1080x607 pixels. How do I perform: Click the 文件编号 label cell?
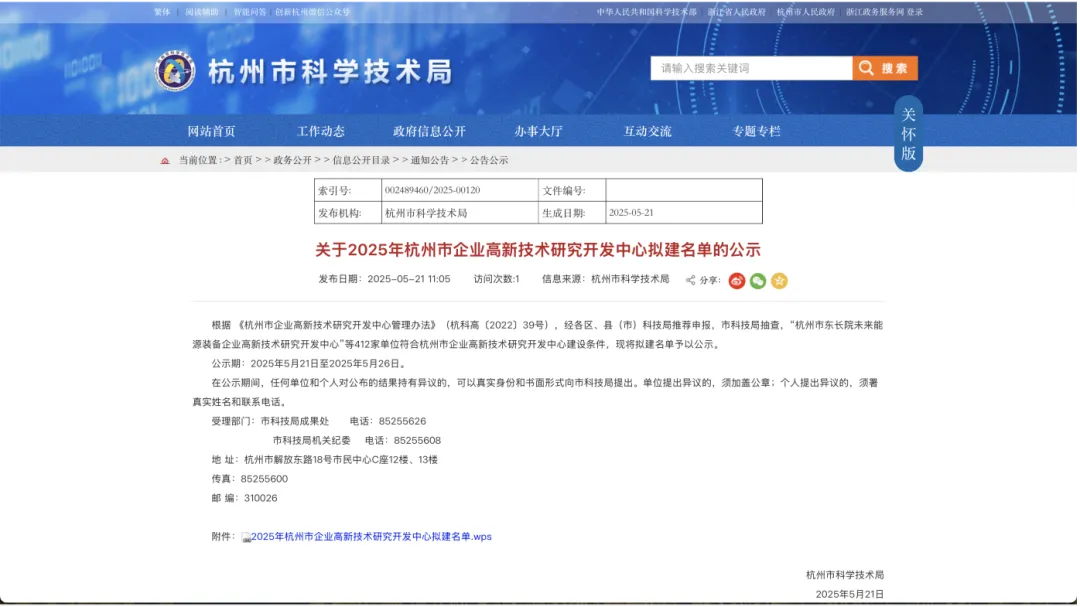point(572,190)
